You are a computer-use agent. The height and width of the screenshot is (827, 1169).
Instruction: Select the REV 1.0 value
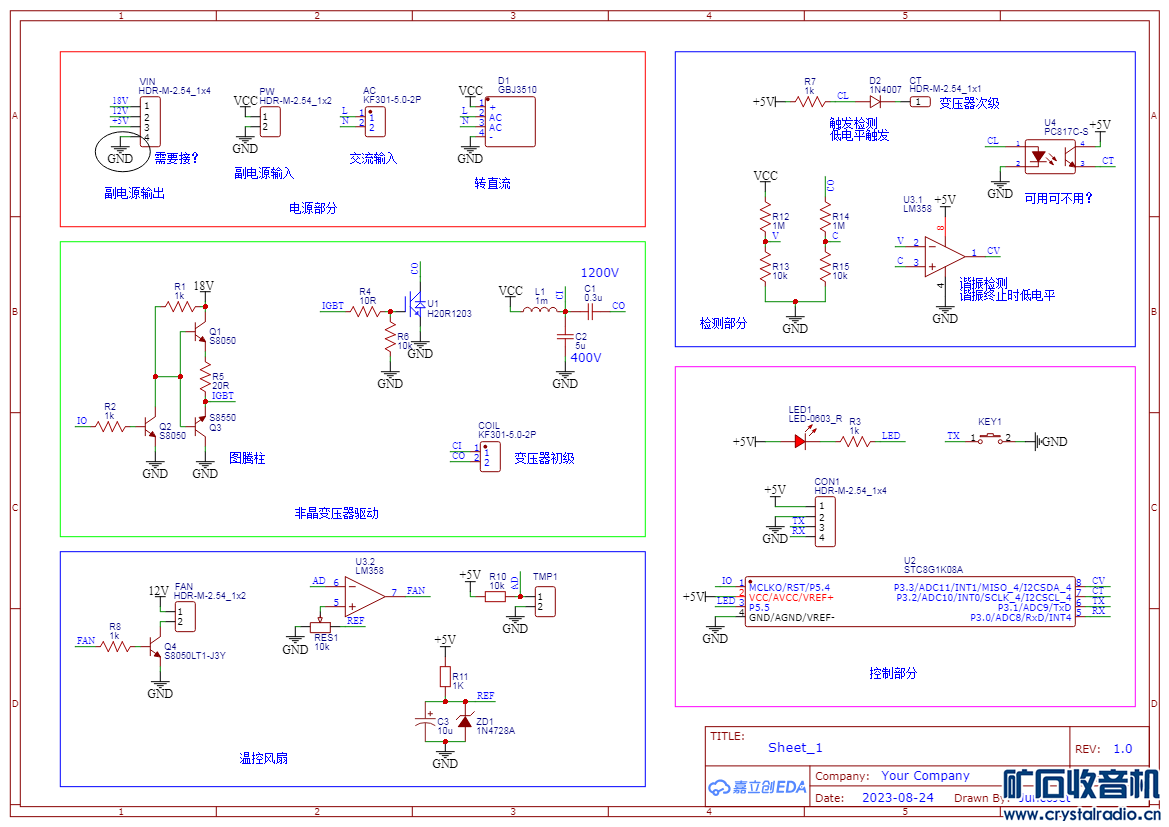1123,749
